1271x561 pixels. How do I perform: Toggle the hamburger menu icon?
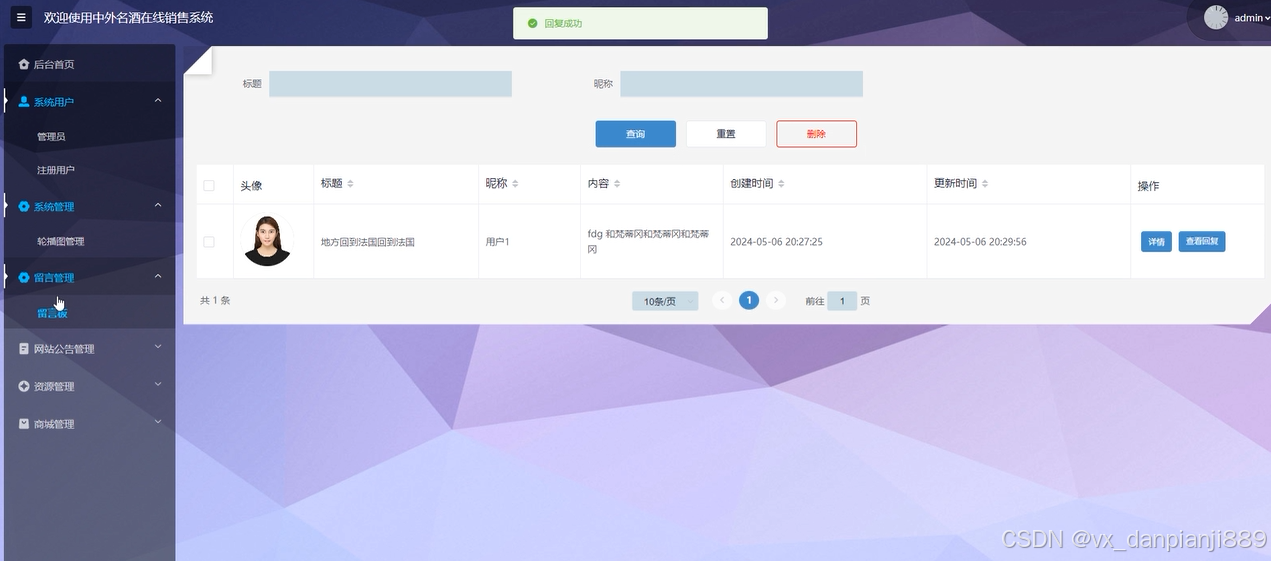22,18
